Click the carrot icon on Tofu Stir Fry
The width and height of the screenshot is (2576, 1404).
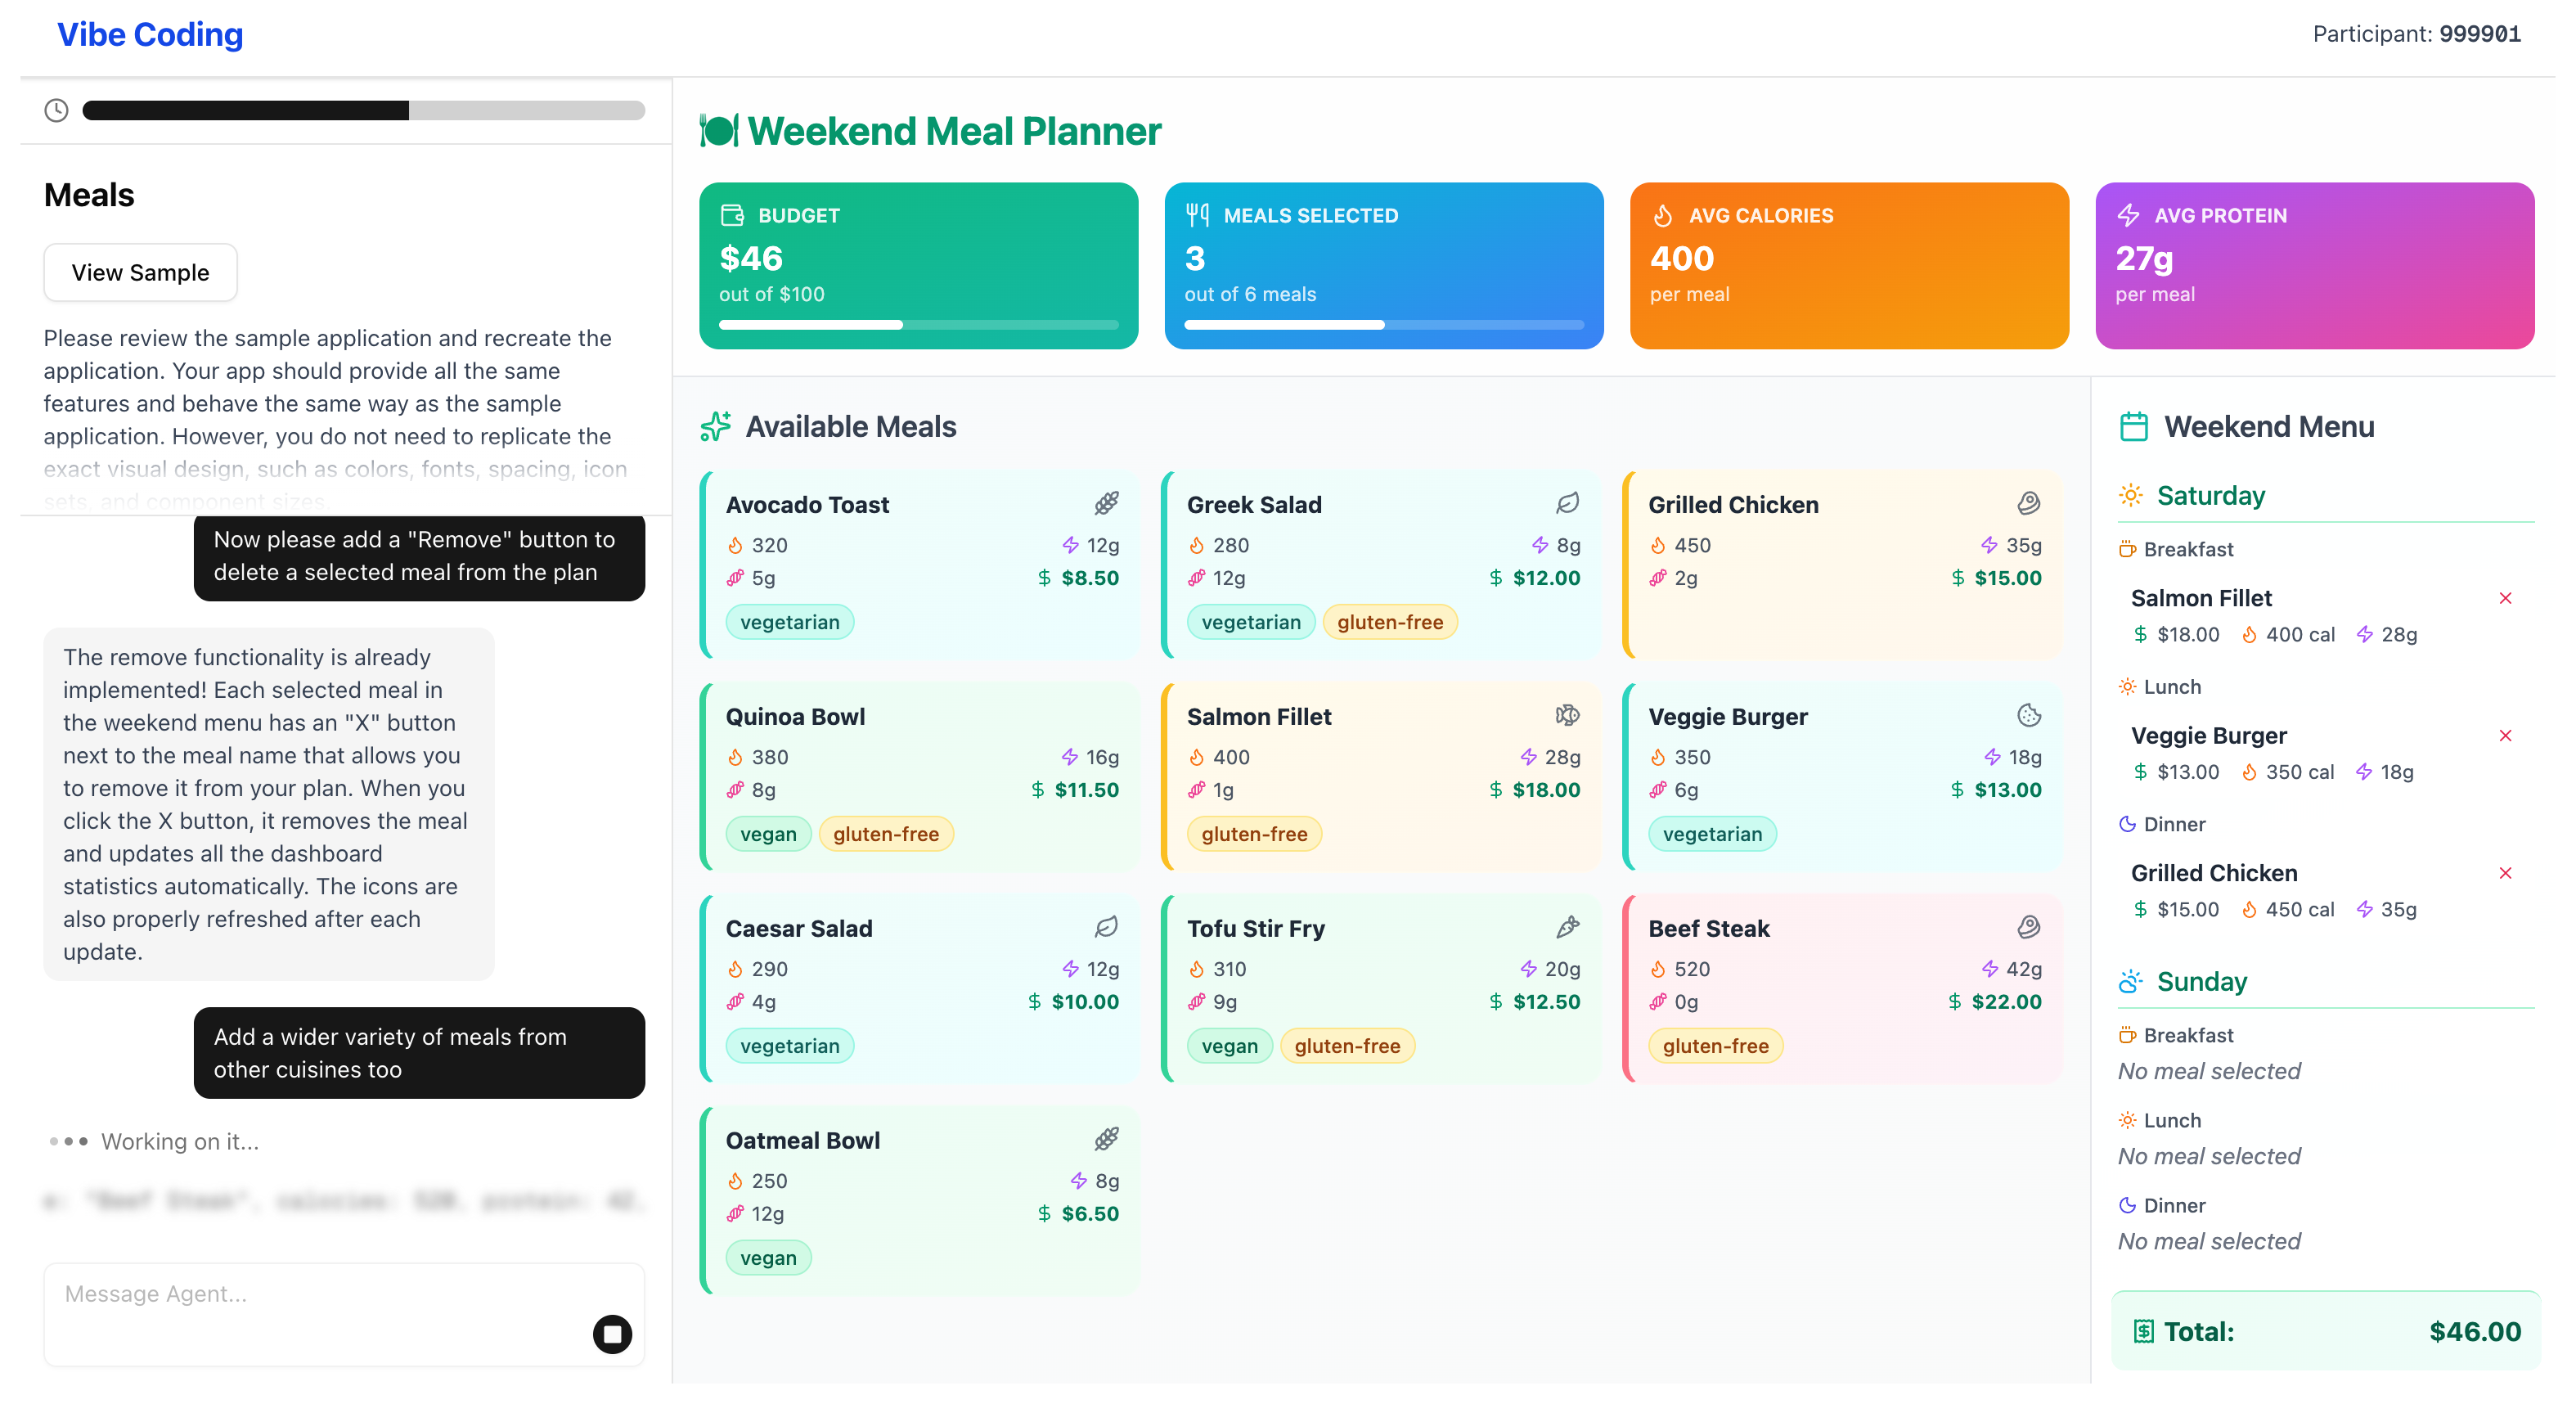tap(1567, 927)
